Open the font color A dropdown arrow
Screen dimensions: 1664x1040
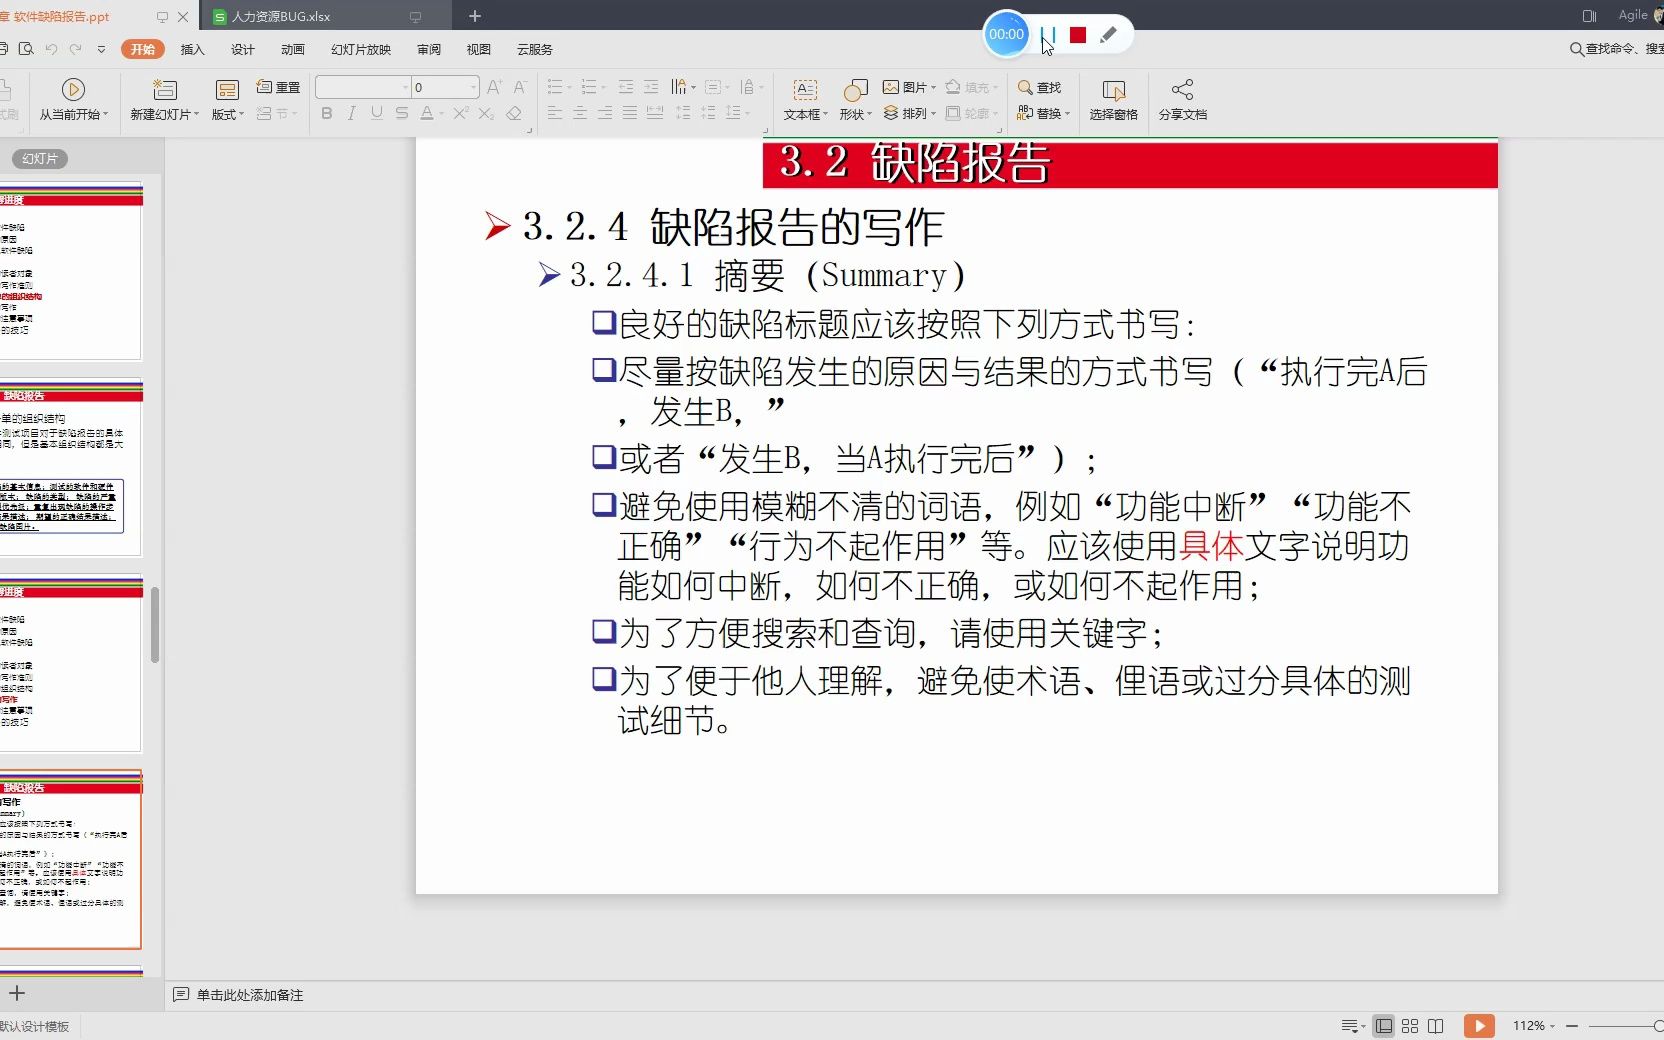click(441, 114)
